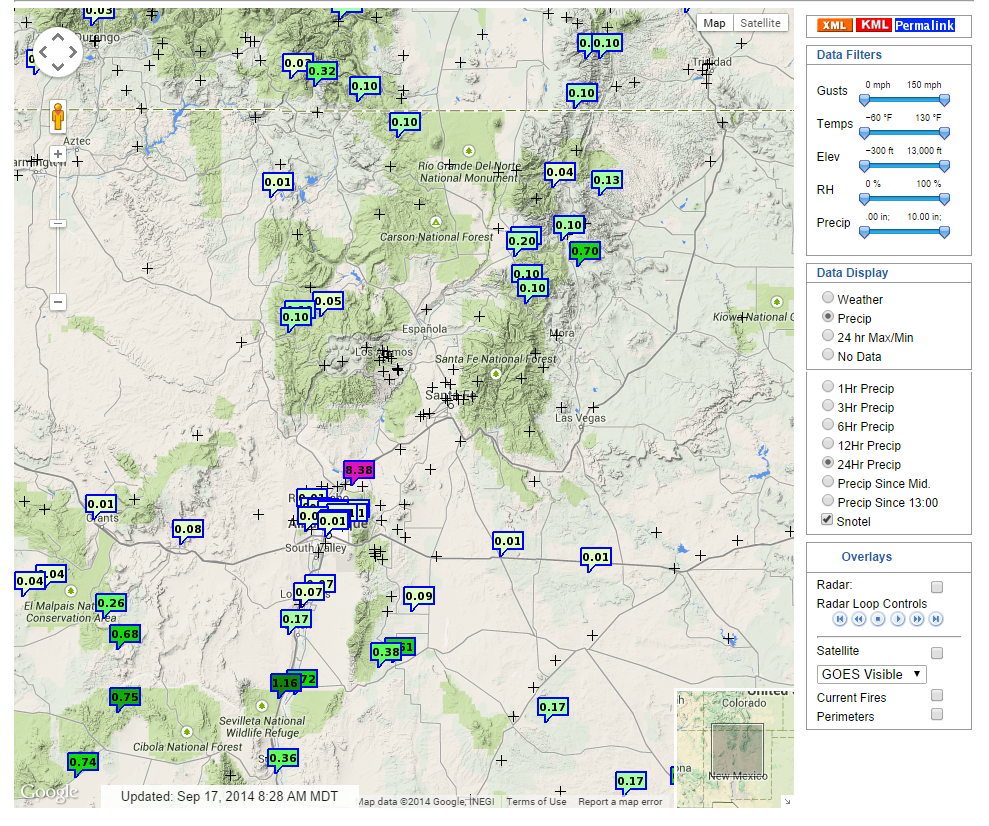The image size is (989, 826).
Task: Click the radar loop stop button
Action: click(877, 619)
